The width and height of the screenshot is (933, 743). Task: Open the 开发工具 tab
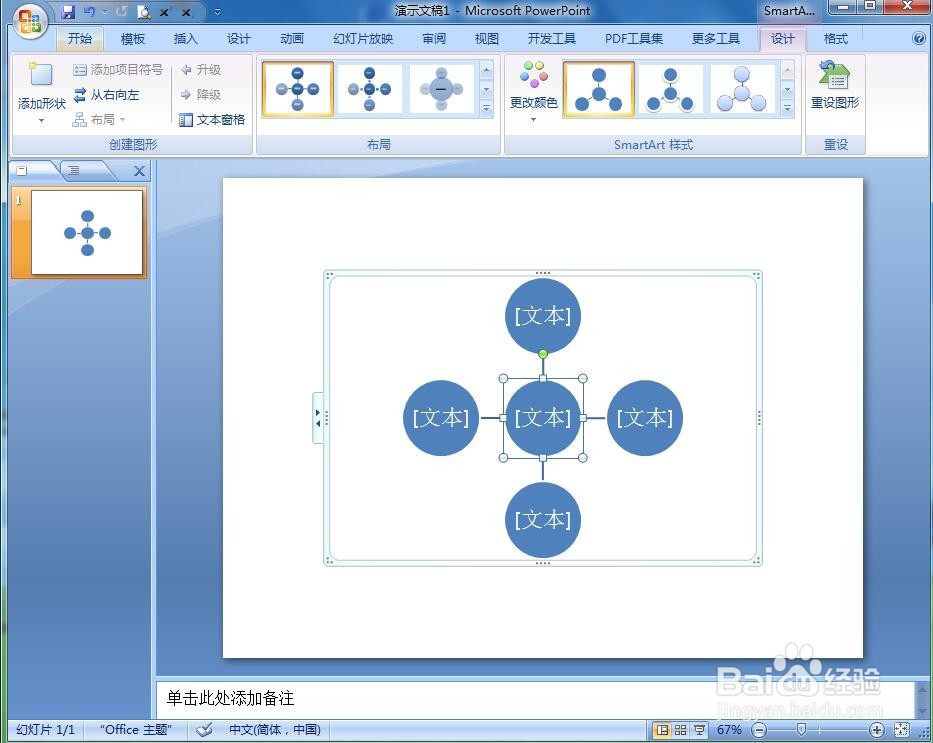[x=552, y=39]
